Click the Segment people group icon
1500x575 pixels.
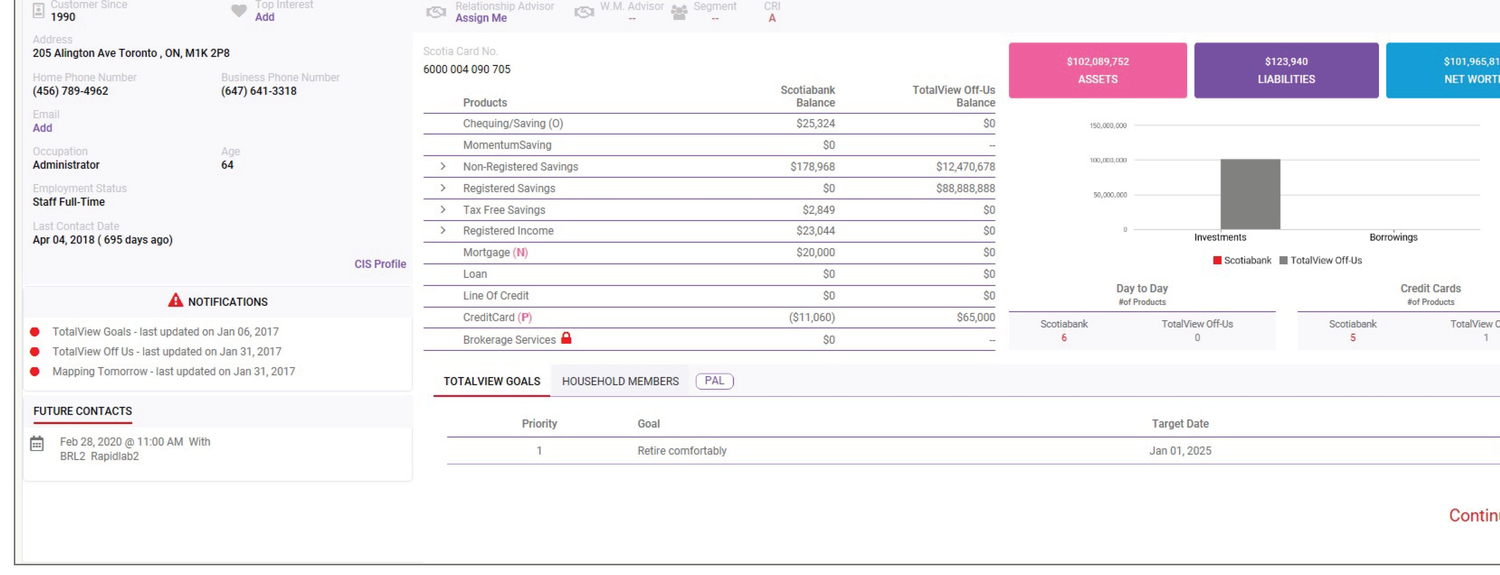[679, 12]
